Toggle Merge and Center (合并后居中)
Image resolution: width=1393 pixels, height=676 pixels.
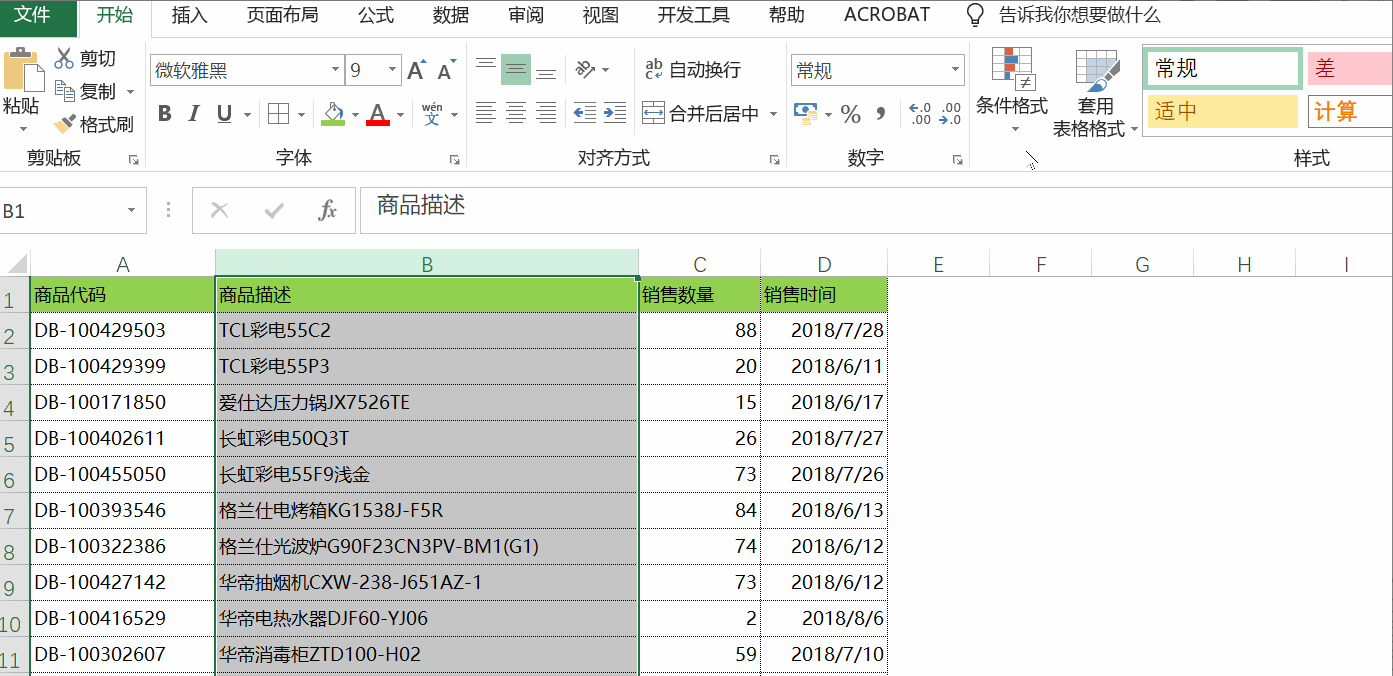(701, 113)
